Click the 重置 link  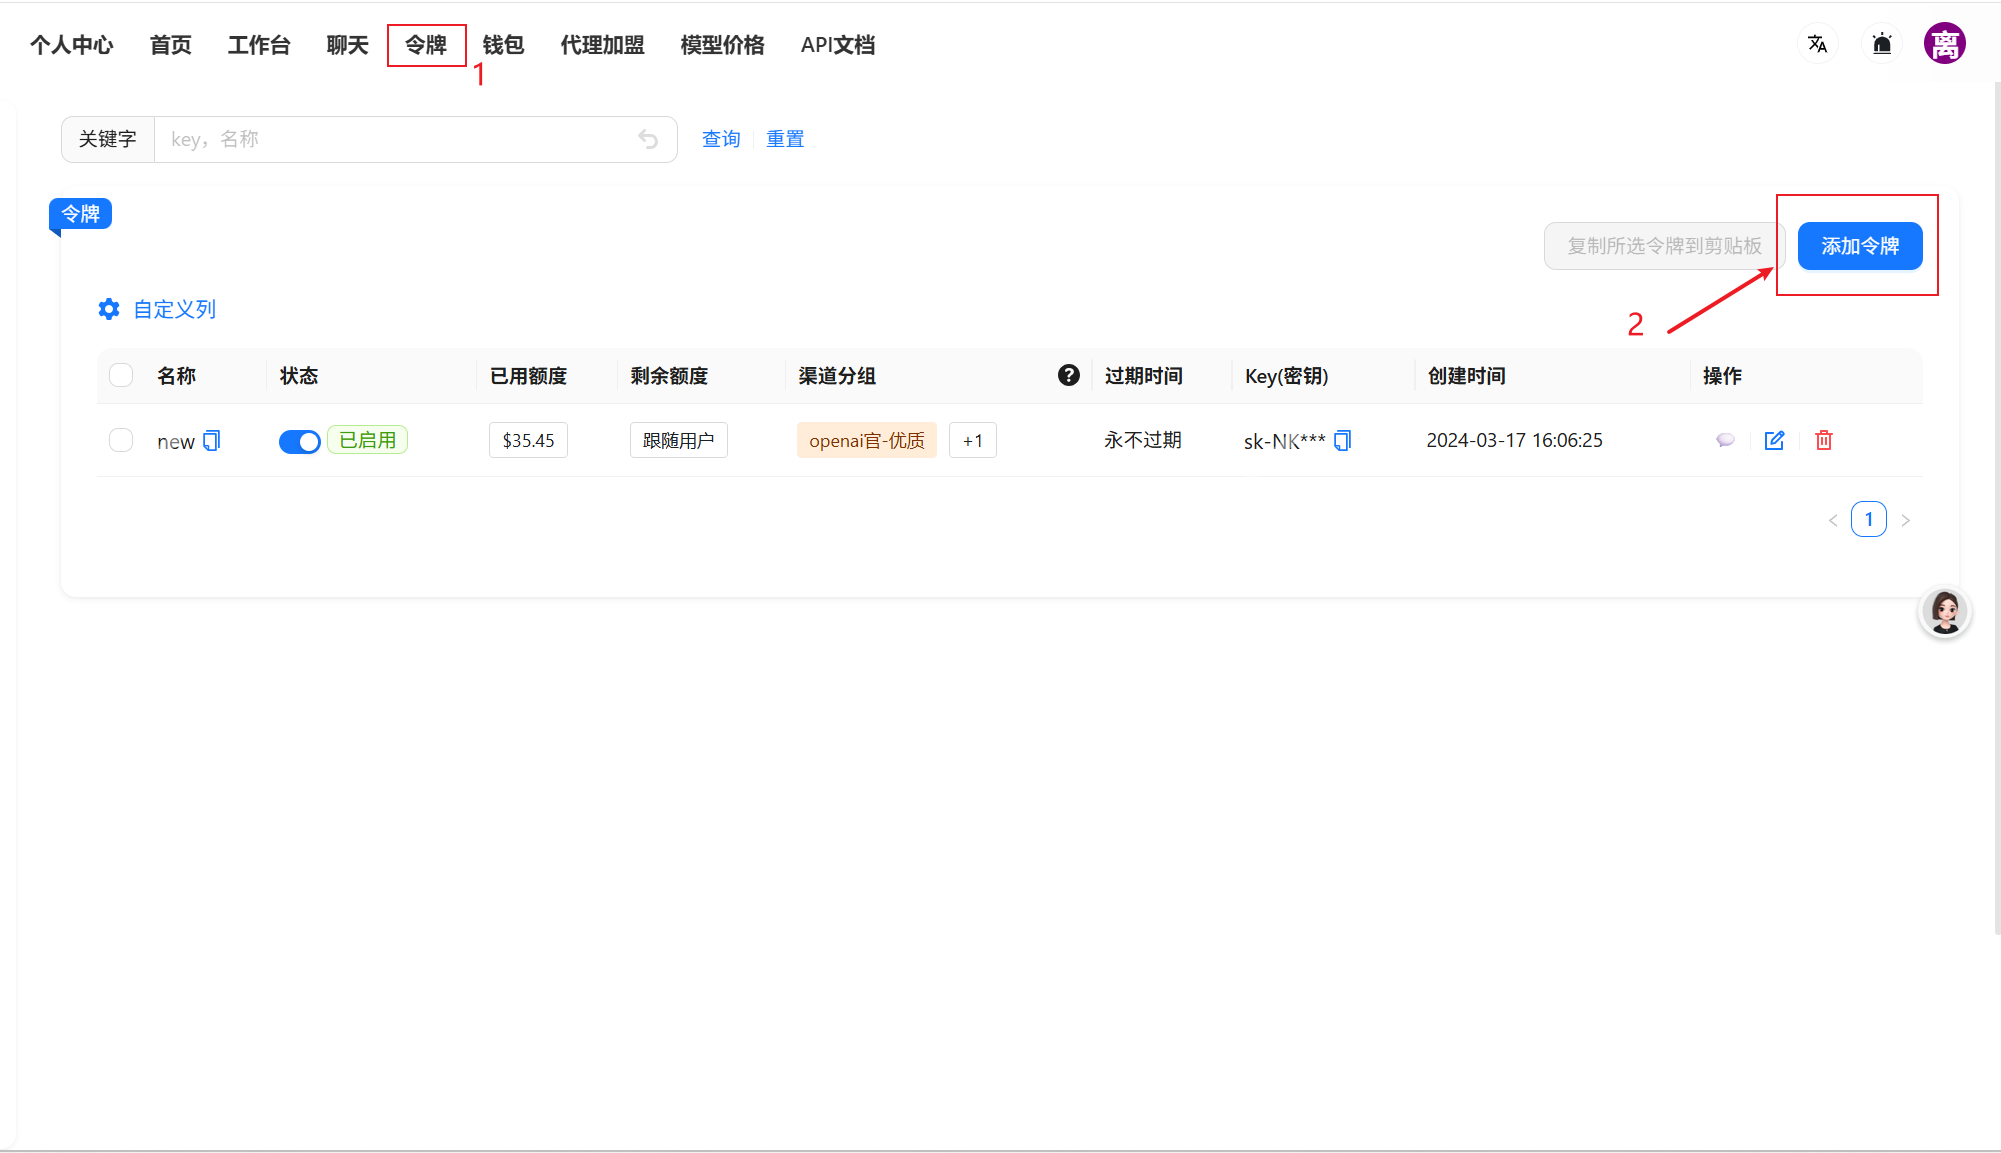[x=785, y=139]
